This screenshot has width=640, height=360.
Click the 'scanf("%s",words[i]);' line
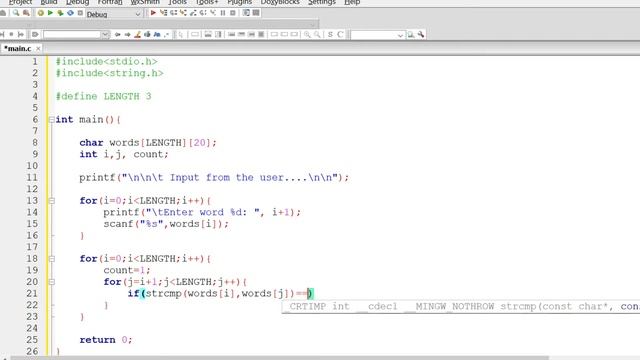click(x=166, y=224)
